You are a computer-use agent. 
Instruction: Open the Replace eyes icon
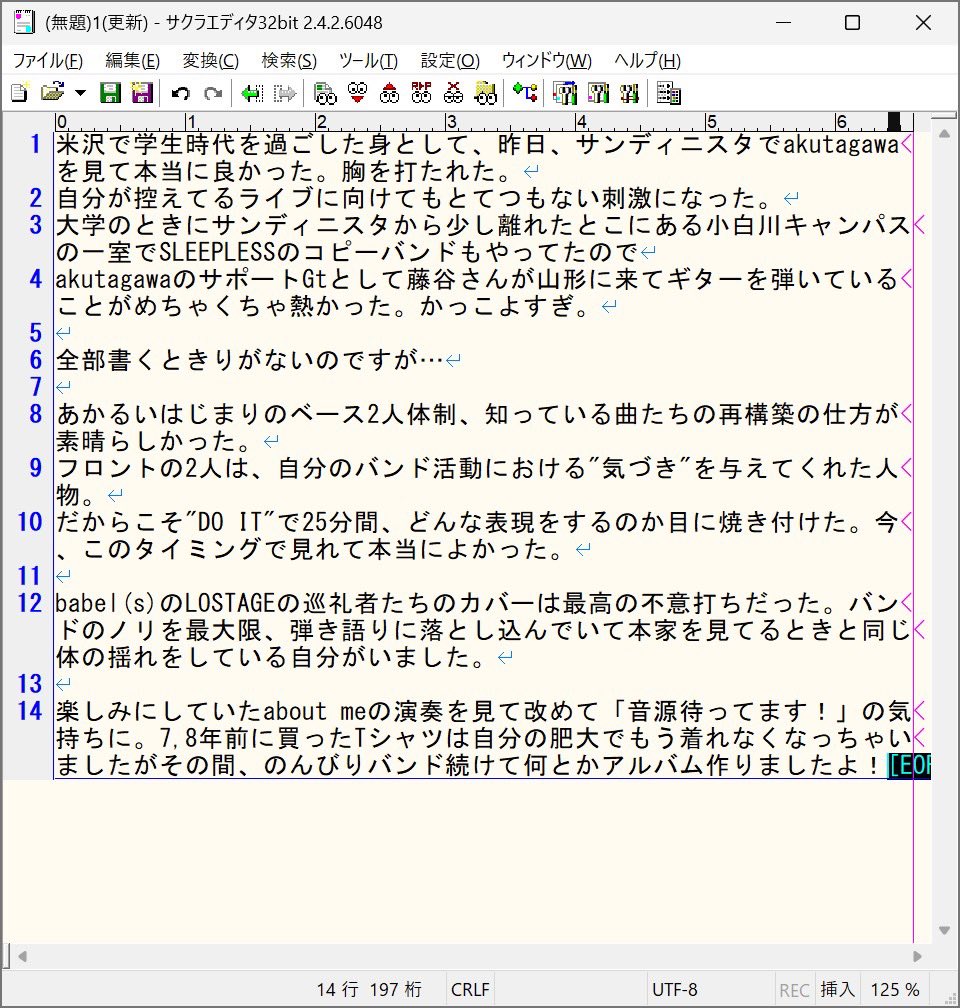421,93
